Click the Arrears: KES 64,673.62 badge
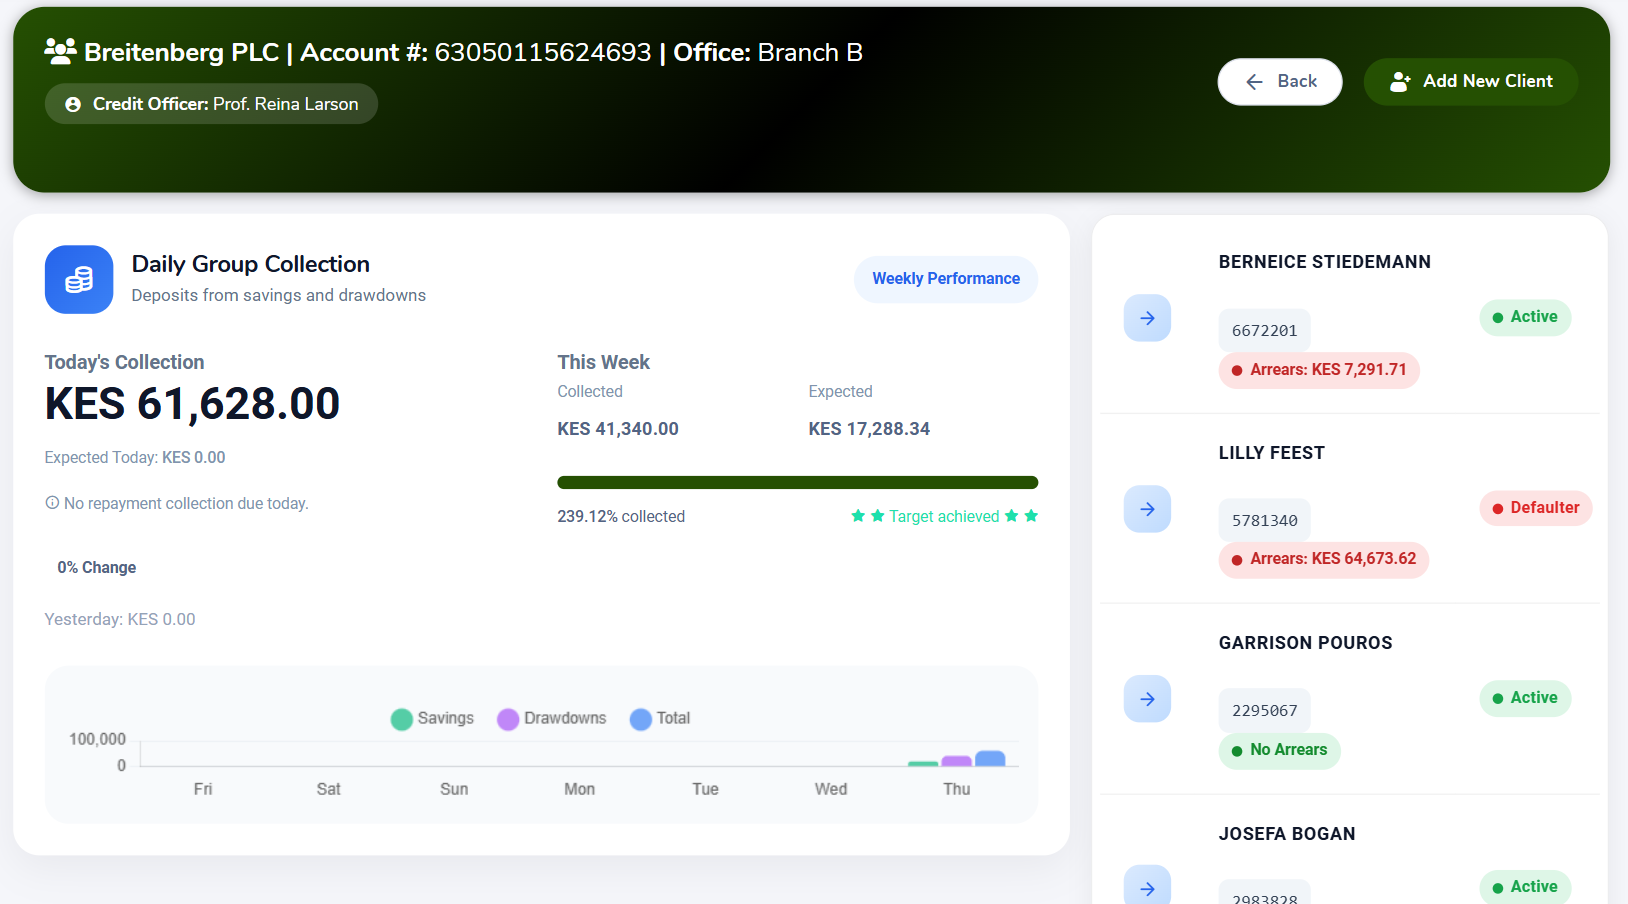The width and height of the screenshot is (1628, 904). [1324, 559]
